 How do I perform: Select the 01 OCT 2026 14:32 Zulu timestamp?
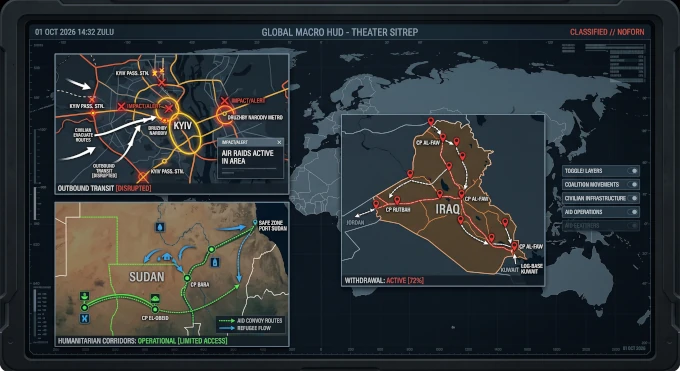[x=75, y=32]
